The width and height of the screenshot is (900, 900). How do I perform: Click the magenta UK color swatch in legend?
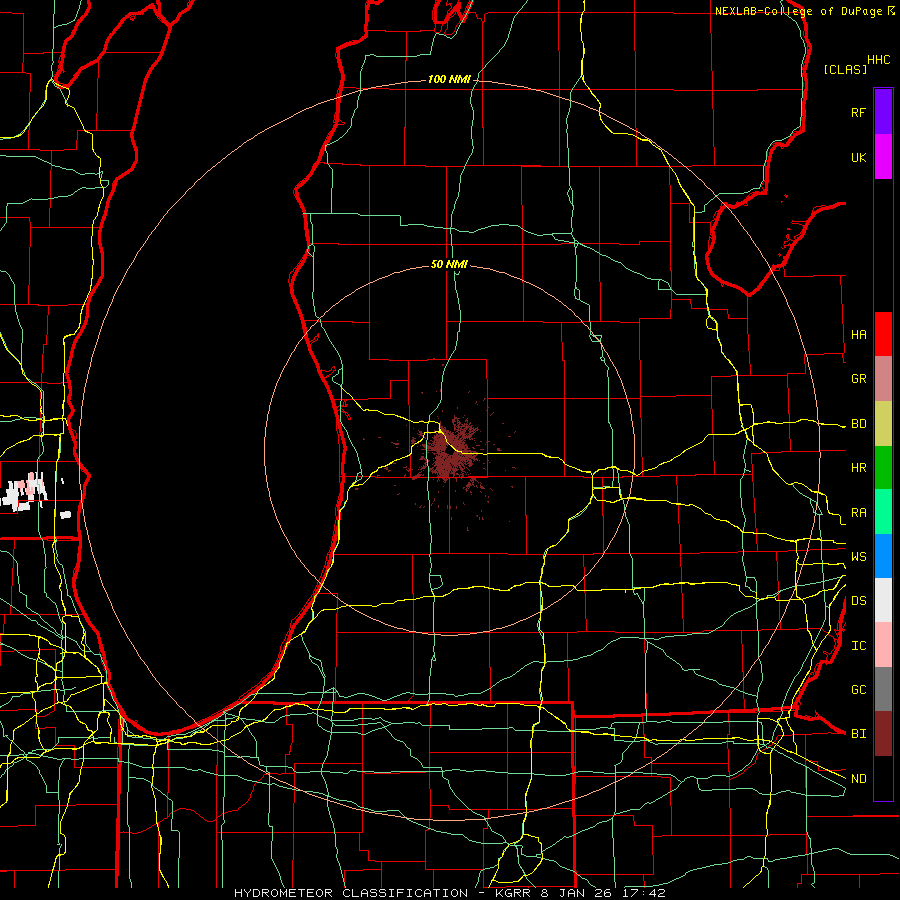[x=883, y=157]
